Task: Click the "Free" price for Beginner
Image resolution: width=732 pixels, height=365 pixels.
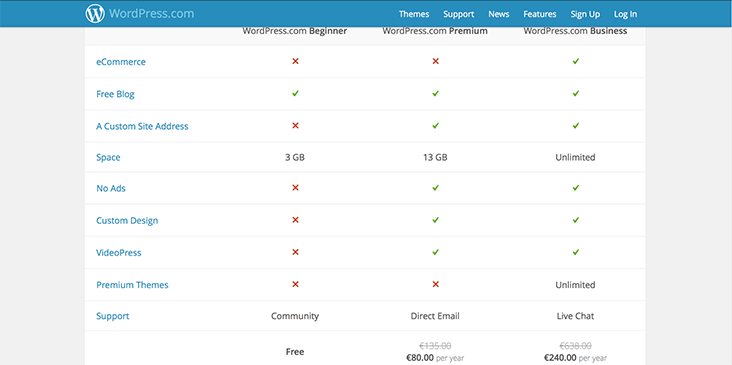Action: tap(295, 351)
